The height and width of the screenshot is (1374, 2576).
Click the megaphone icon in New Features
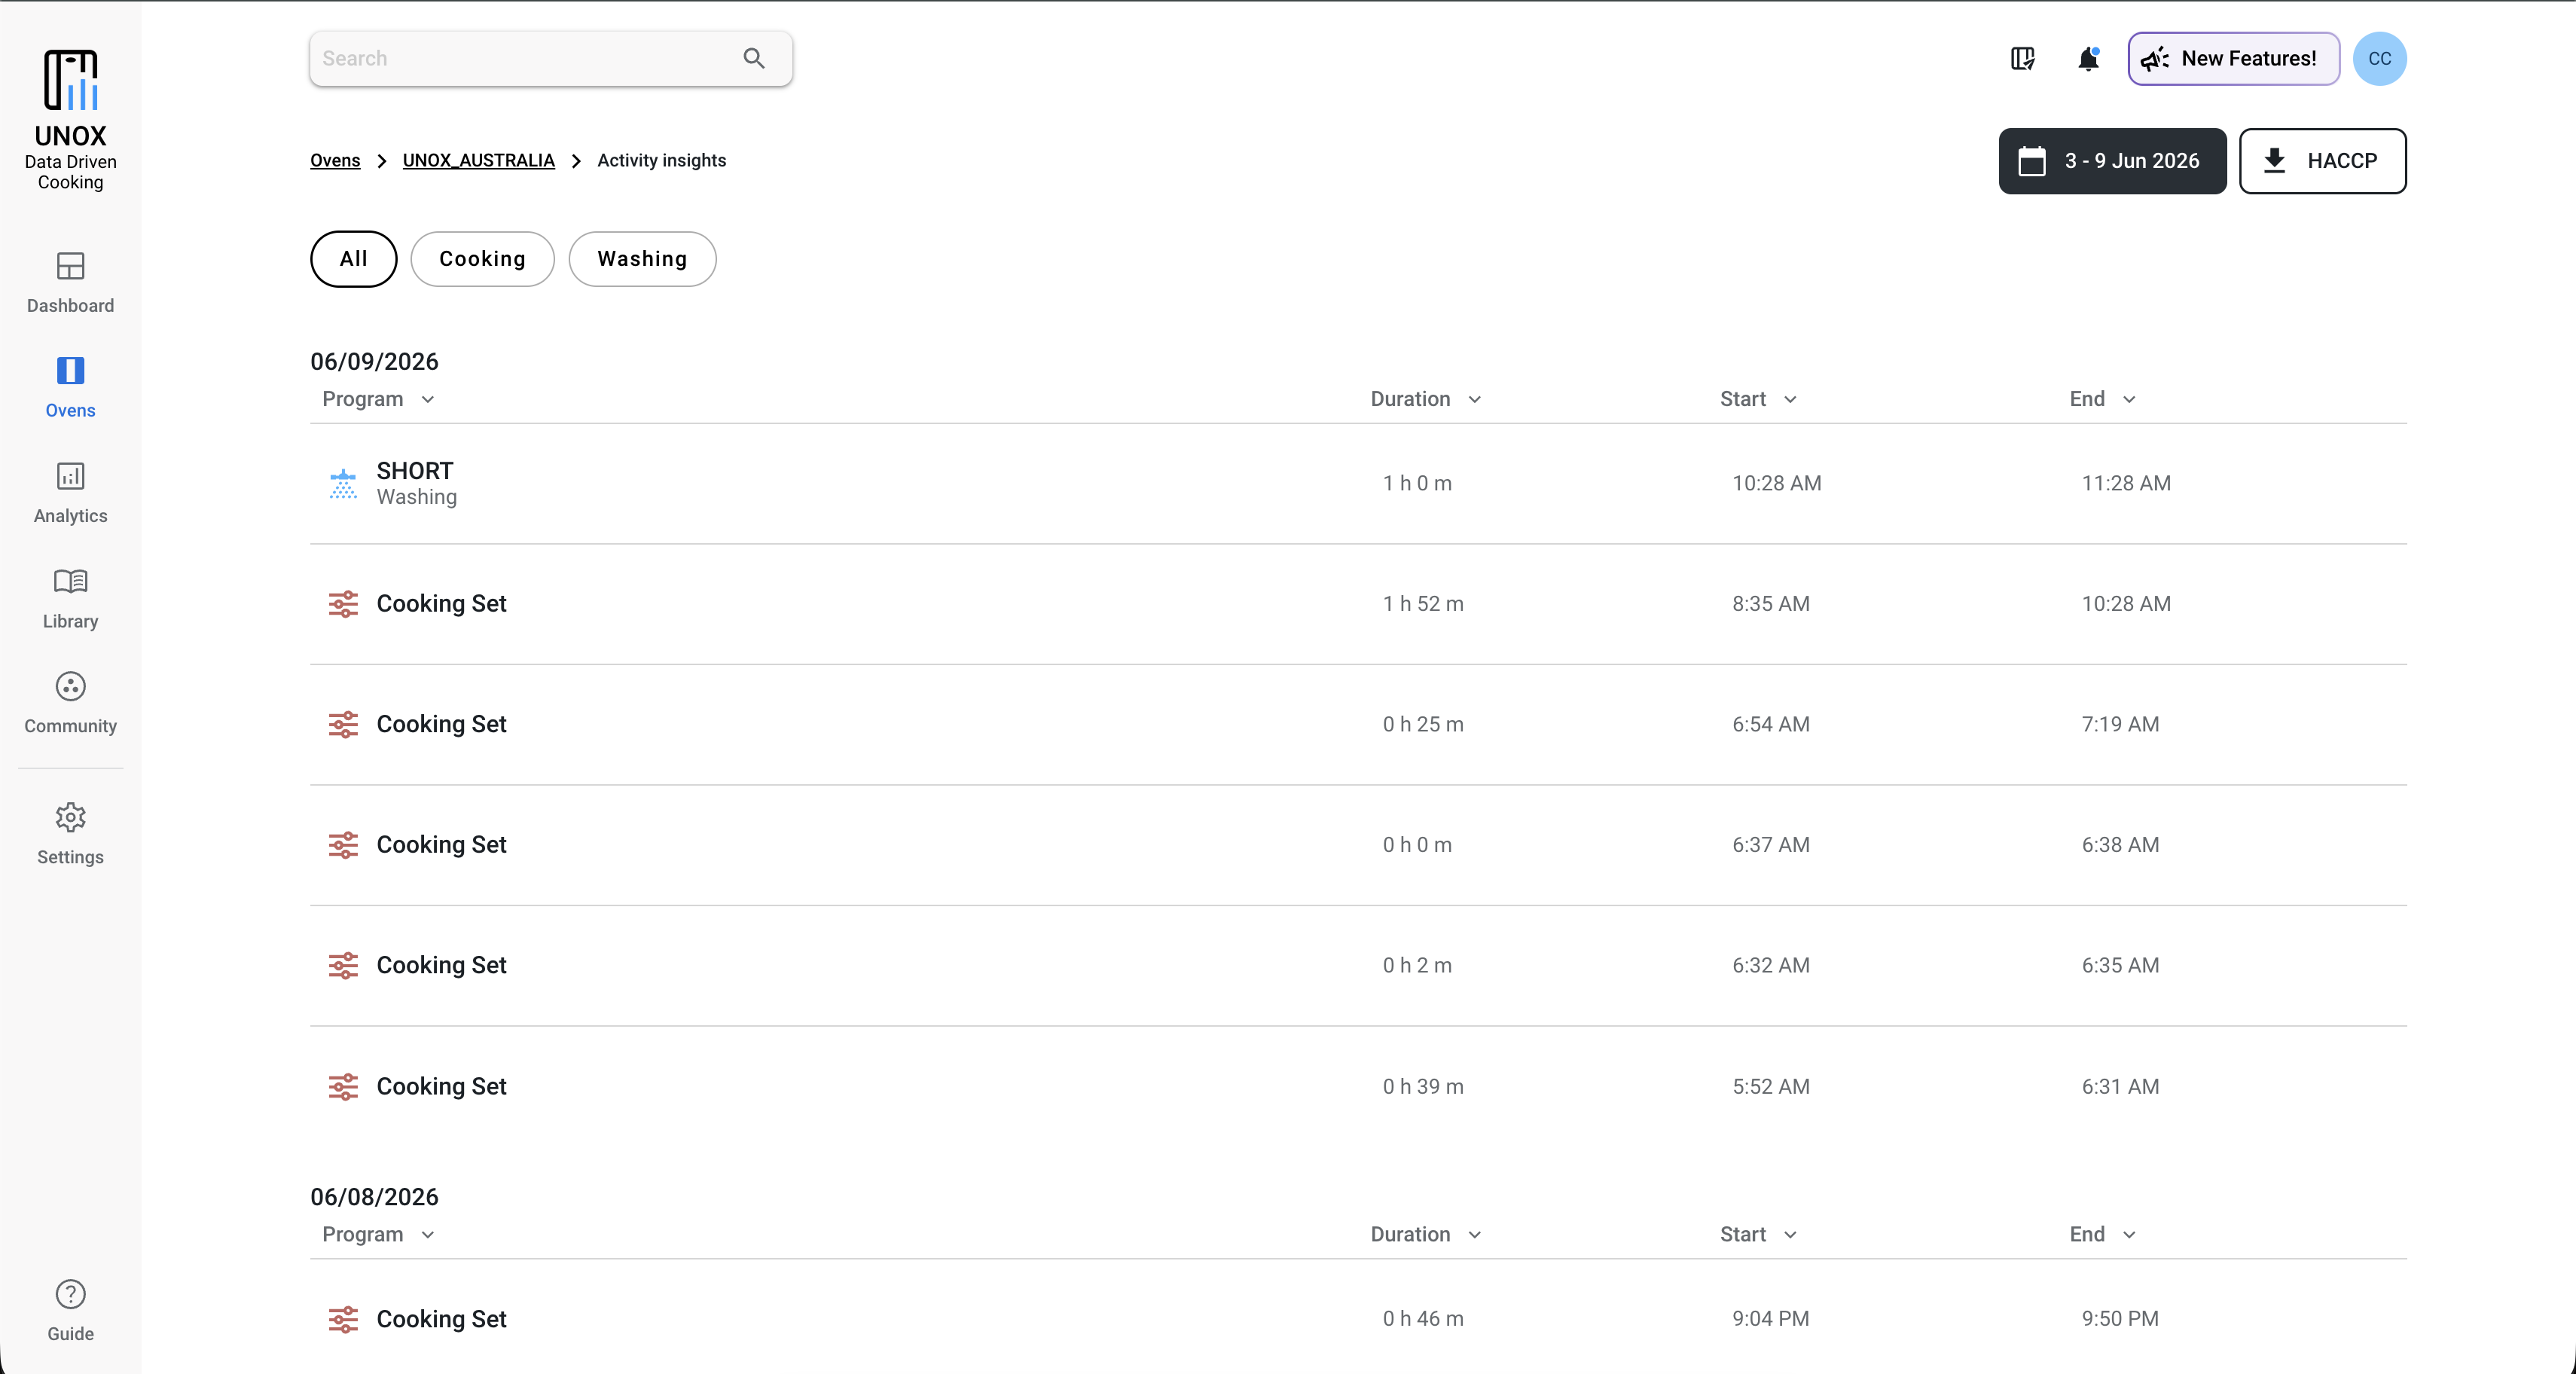pyautogui.click(x=2155, y=58)
